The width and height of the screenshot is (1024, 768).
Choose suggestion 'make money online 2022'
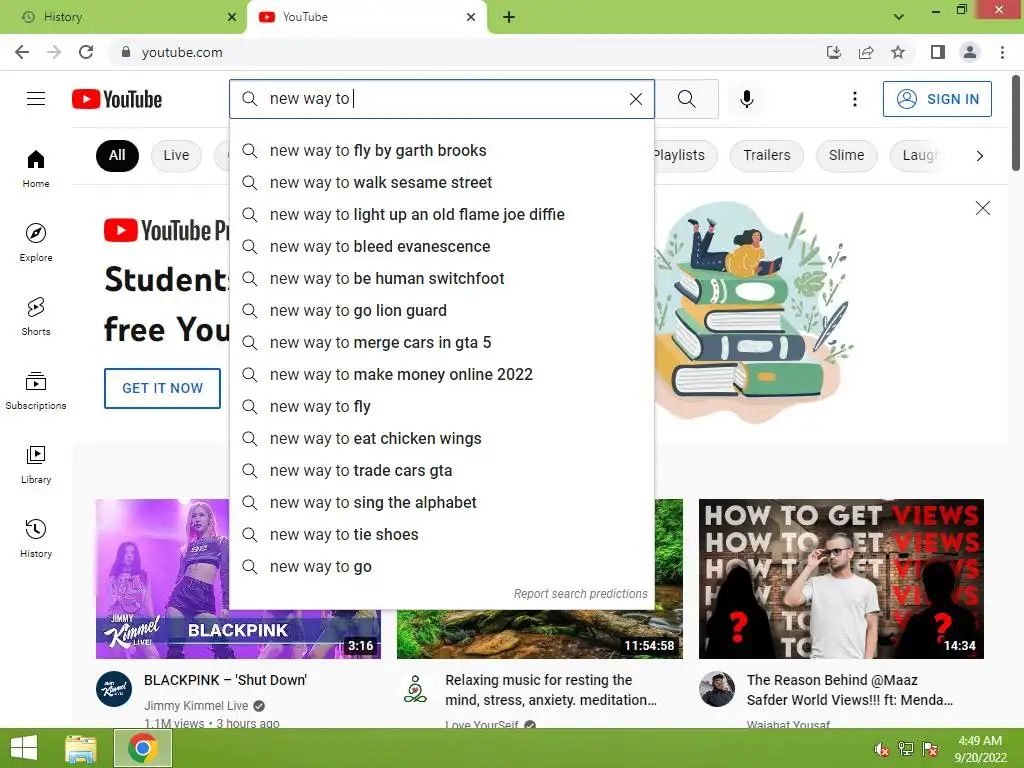[x=441, y=374]
